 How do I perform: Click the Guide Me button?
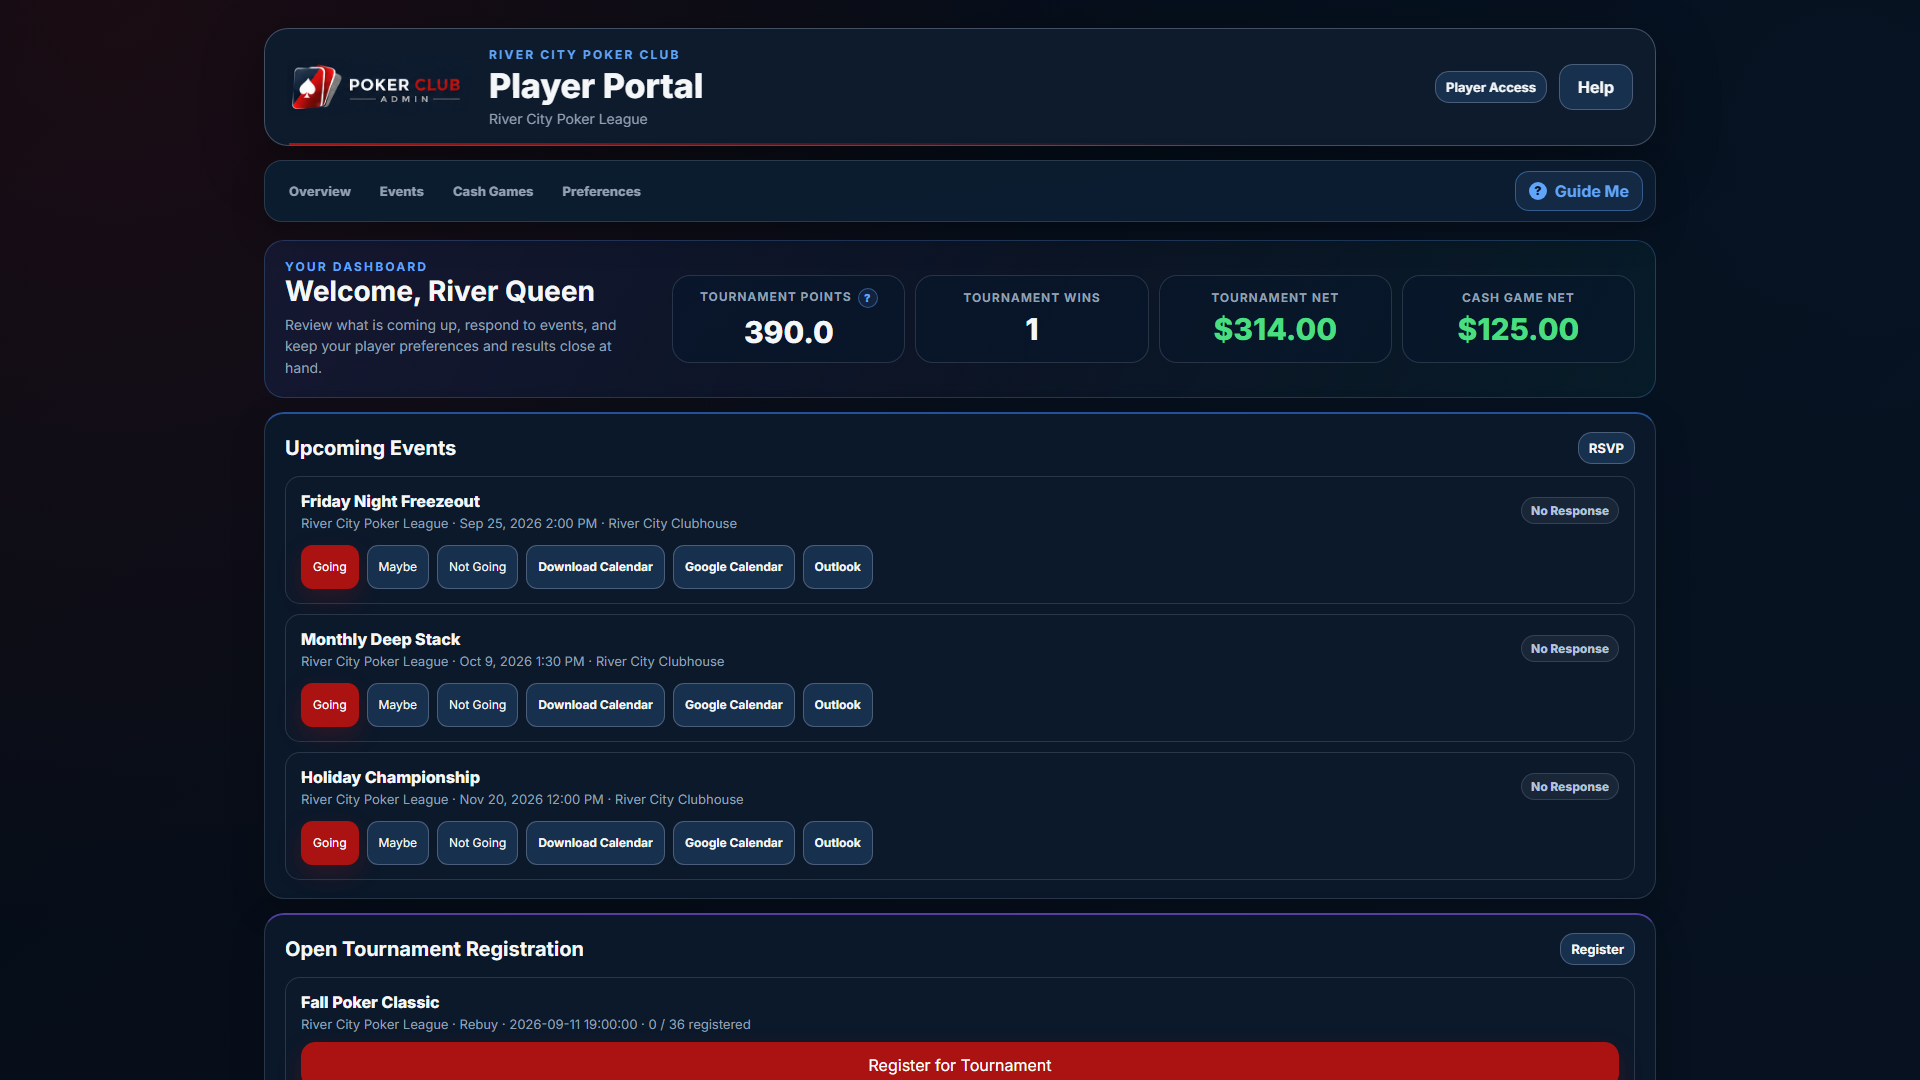(1578, 191)
